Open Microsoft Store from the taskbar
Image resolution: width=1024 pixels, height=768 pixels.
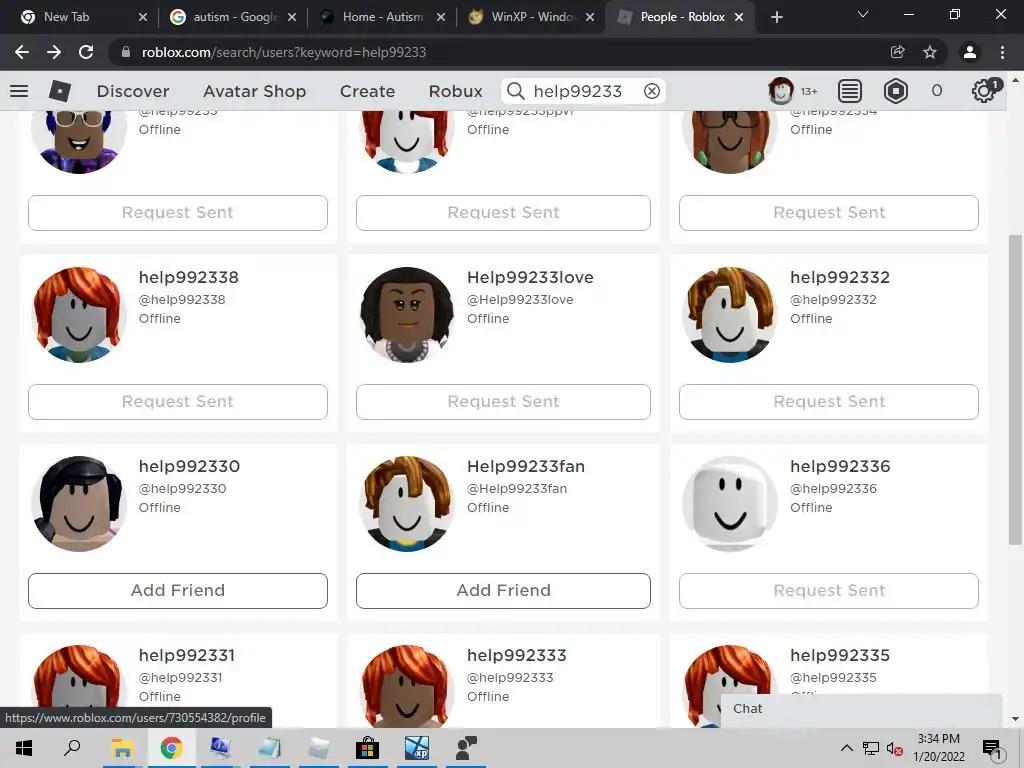click(368, 748)
